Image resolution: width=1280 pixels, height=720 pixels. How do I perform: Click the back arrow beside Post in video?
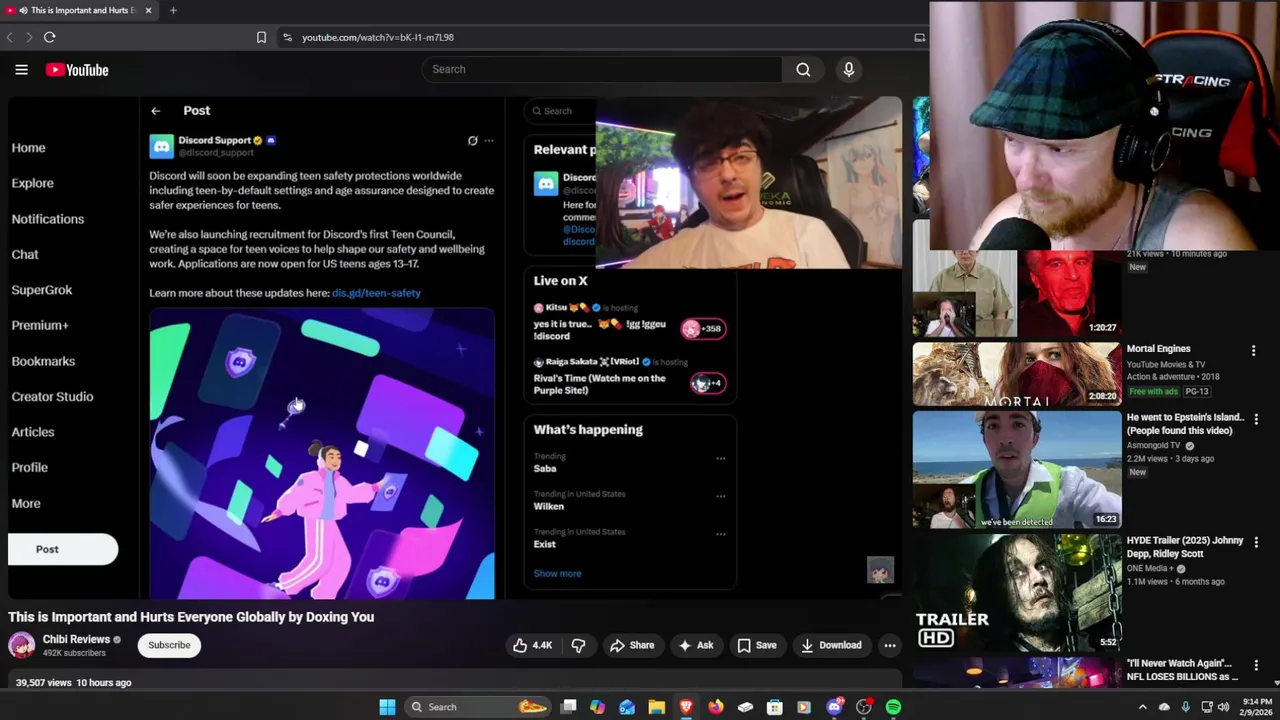coord(156,111)
